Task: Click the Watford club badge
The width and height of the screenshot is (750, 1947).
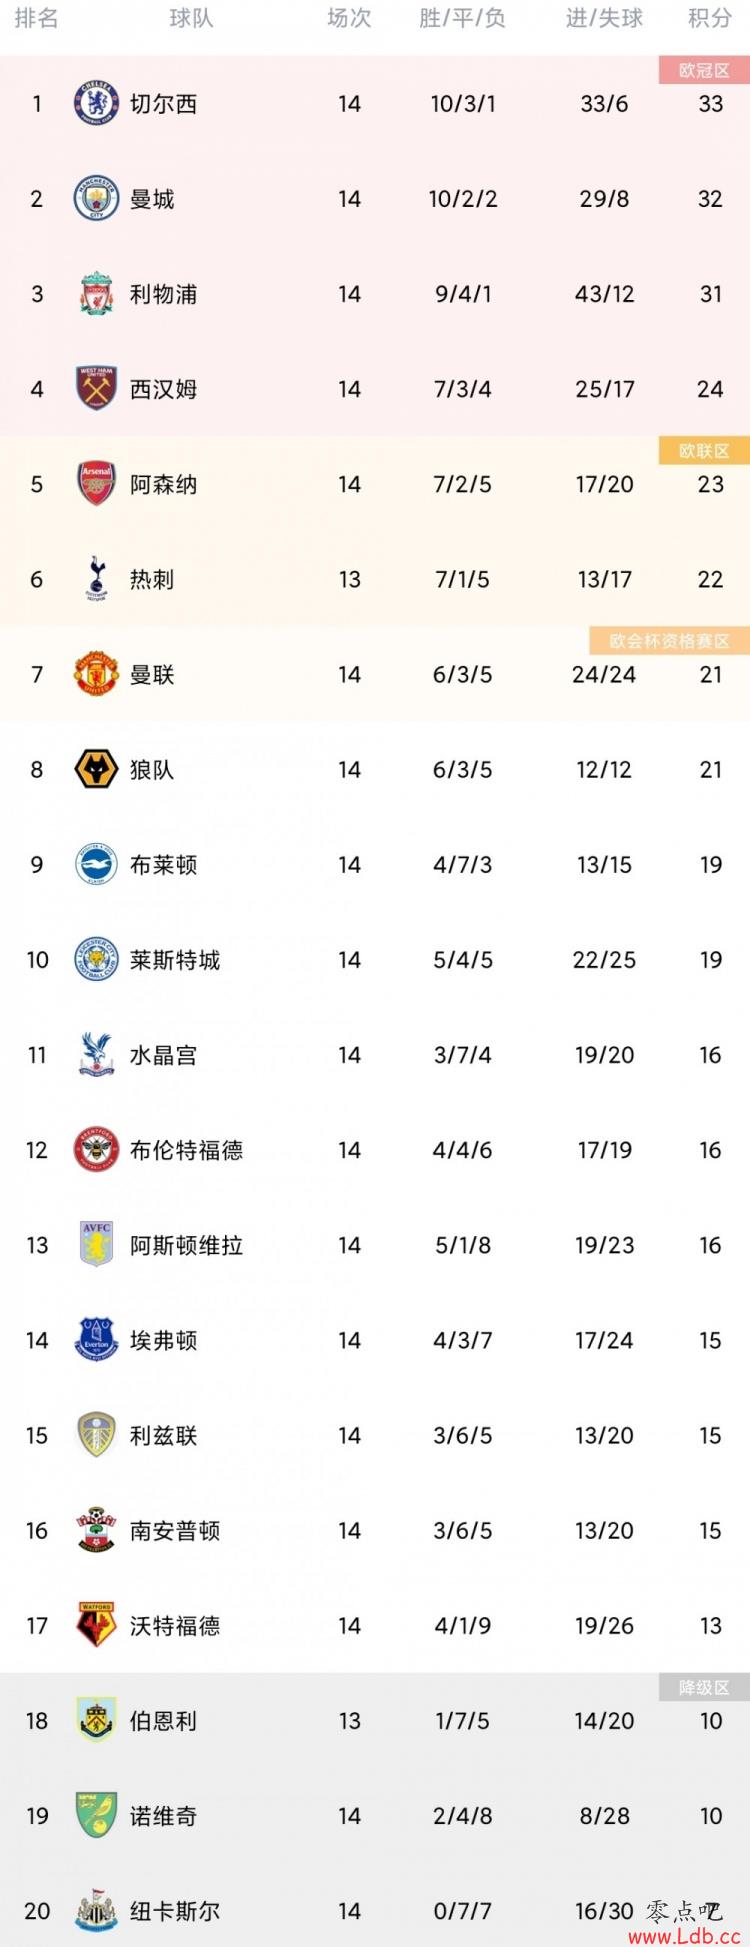Action: click(x=96, y=1626)
